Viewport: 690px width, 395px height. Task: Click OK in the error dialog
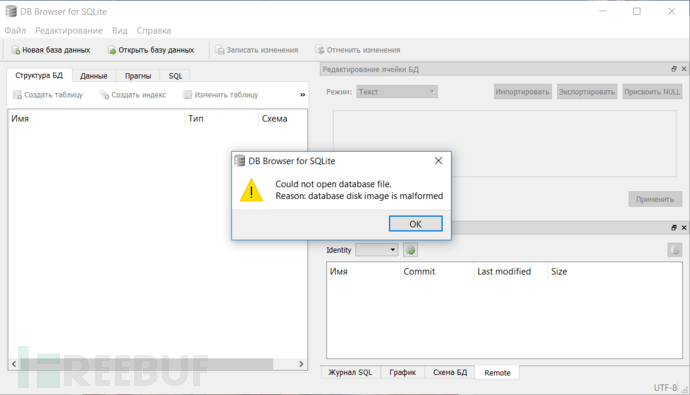(415, 223)
